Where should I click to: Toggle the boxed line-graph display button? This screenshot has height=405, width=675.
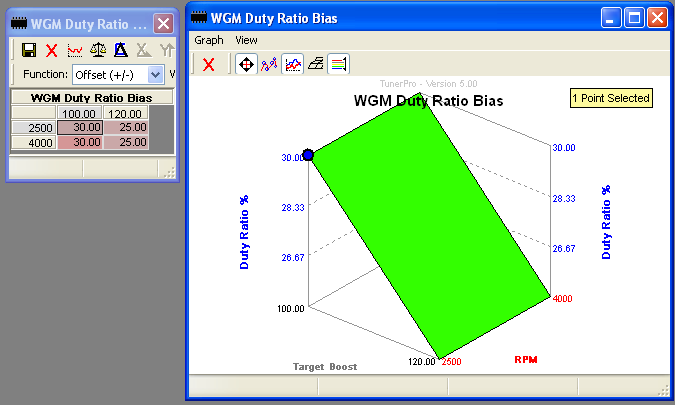[x=292, y=65]
